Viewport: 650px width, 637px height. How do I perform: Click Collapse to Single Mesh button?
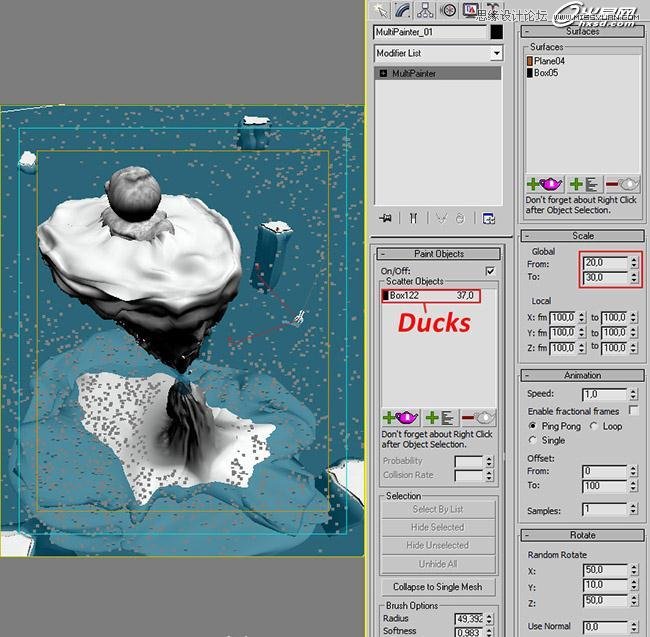(x=437, y=587)
